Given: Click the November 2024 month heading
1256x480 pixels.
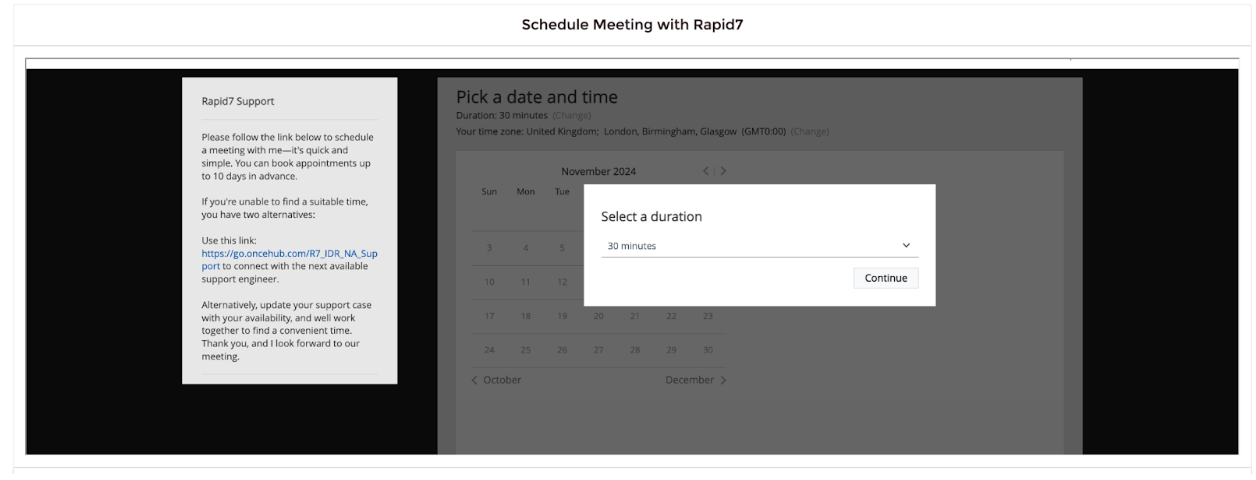Looking at the screenshot, I should pos(598,171).
